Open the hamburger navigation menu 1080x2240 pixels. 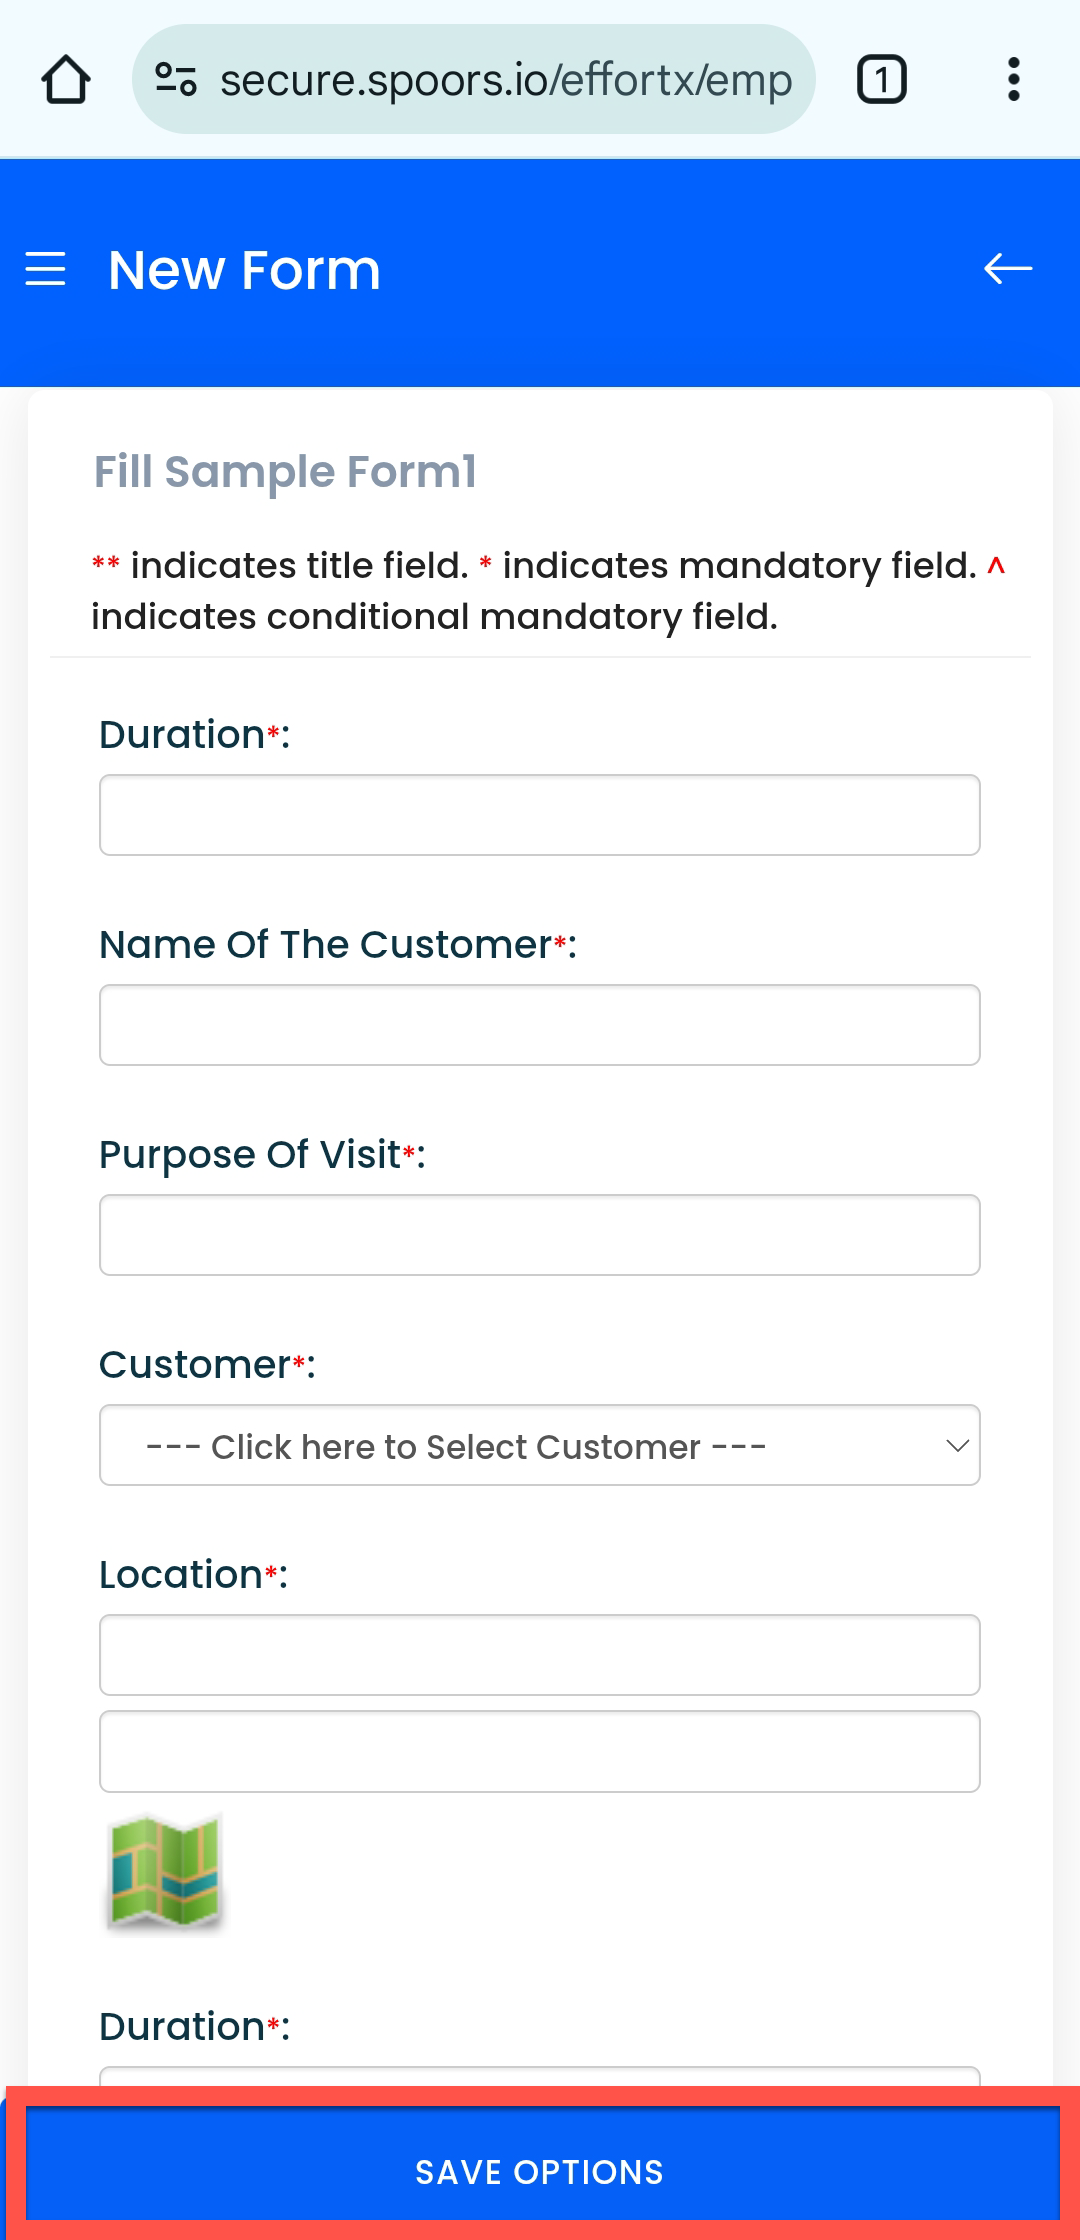coord(46,270)
